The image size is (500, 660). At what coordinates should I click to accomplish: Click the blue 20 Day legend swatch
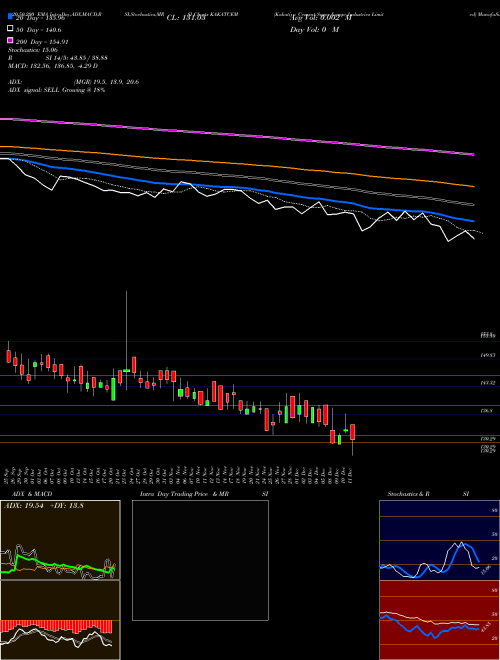point(11,16)
